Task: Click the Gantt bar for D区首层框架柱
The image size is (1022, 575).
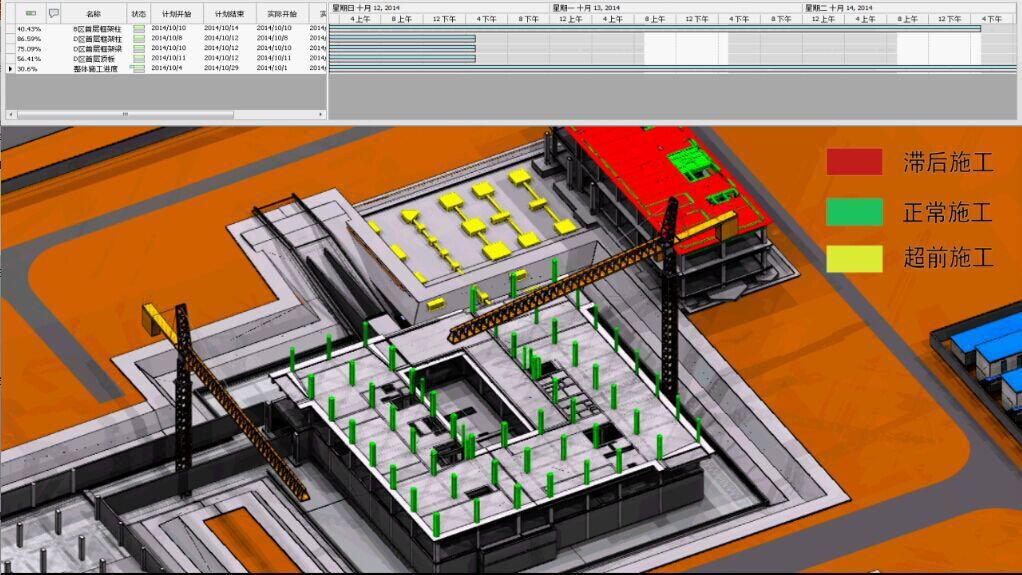Action: (x=403, y=38)
